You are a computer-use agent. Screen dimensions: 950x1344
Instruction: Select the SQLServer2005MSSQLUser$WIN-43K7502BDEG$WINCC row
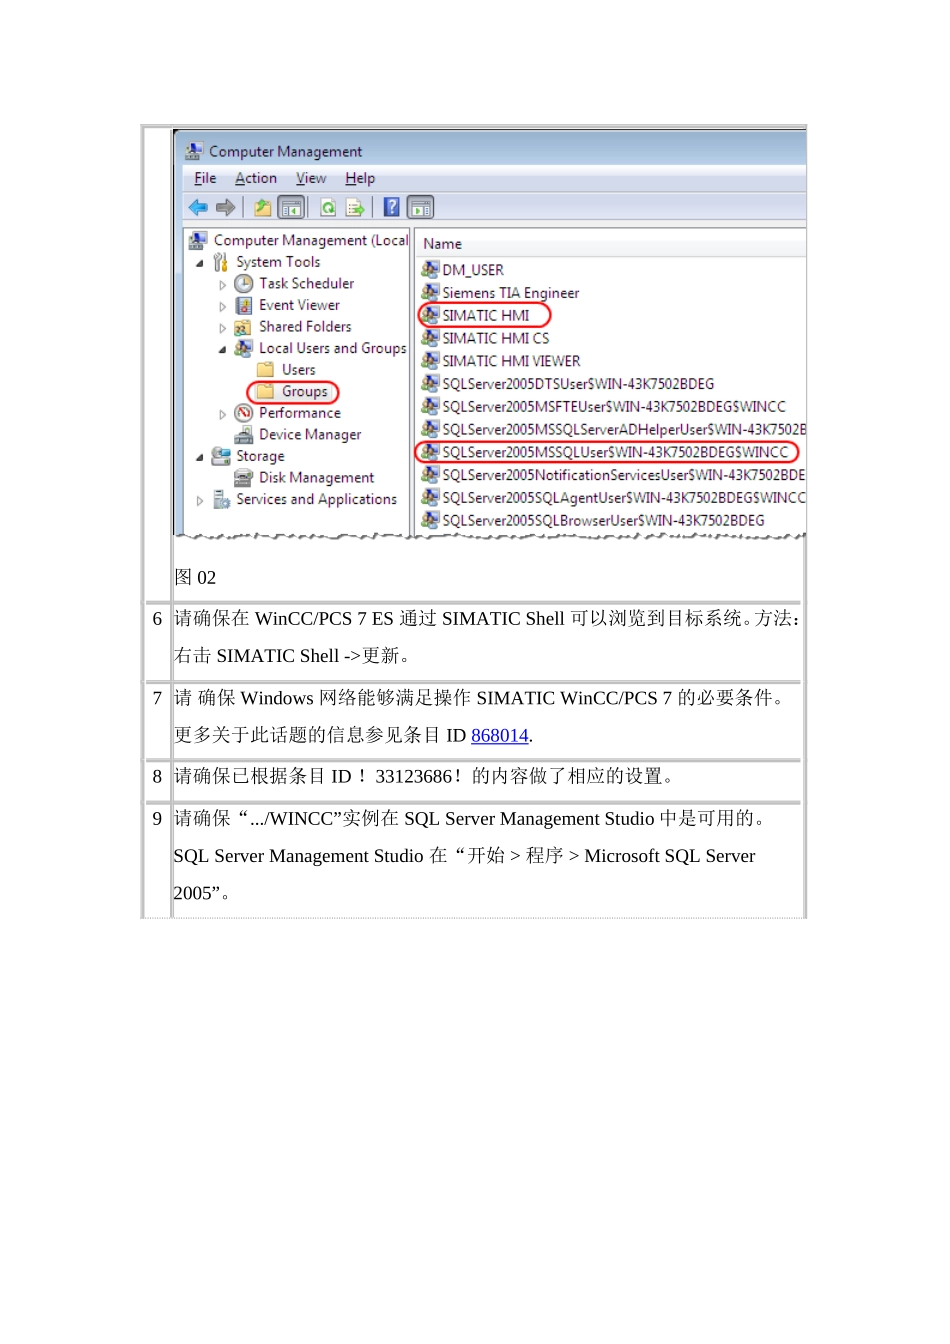[615, 452]
